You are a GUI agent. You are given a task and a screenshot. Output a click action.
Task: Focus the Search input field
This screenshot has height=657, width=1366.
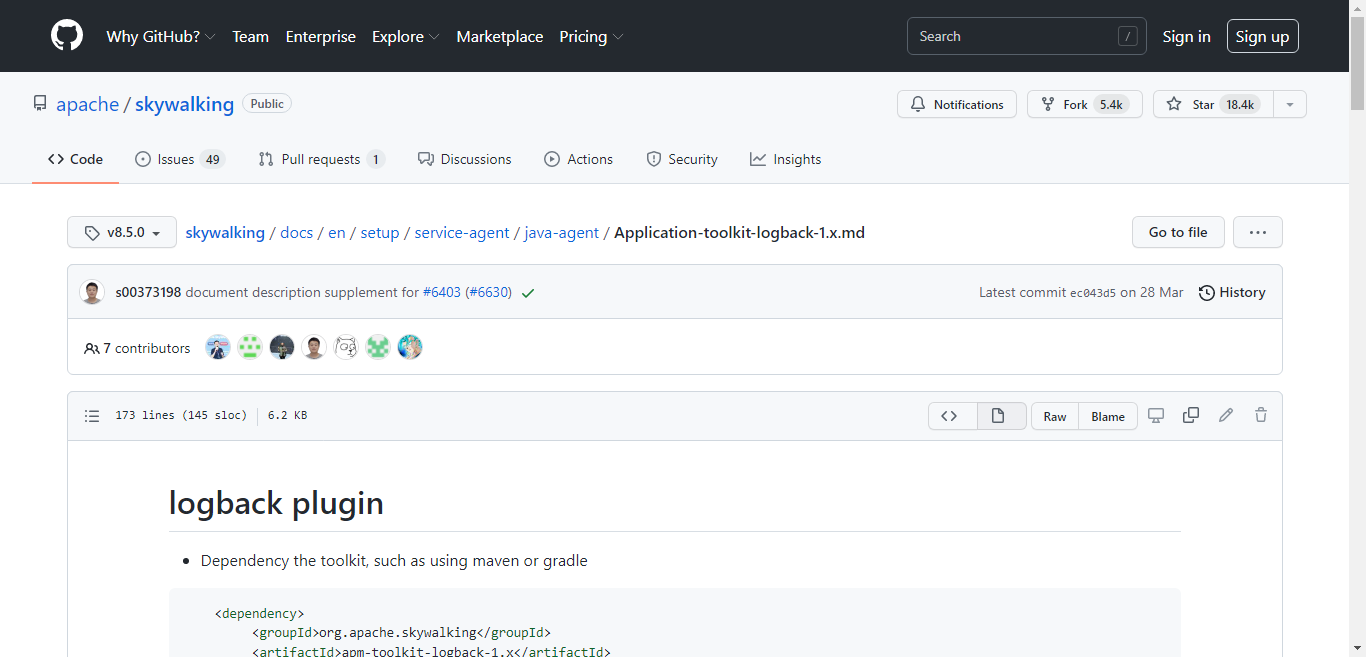click(x=1027, y=36)
